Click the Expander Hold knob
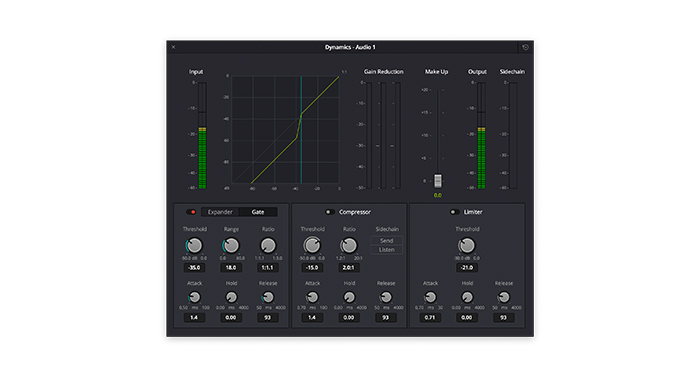 pyautogui.click(x=231, y=297)
